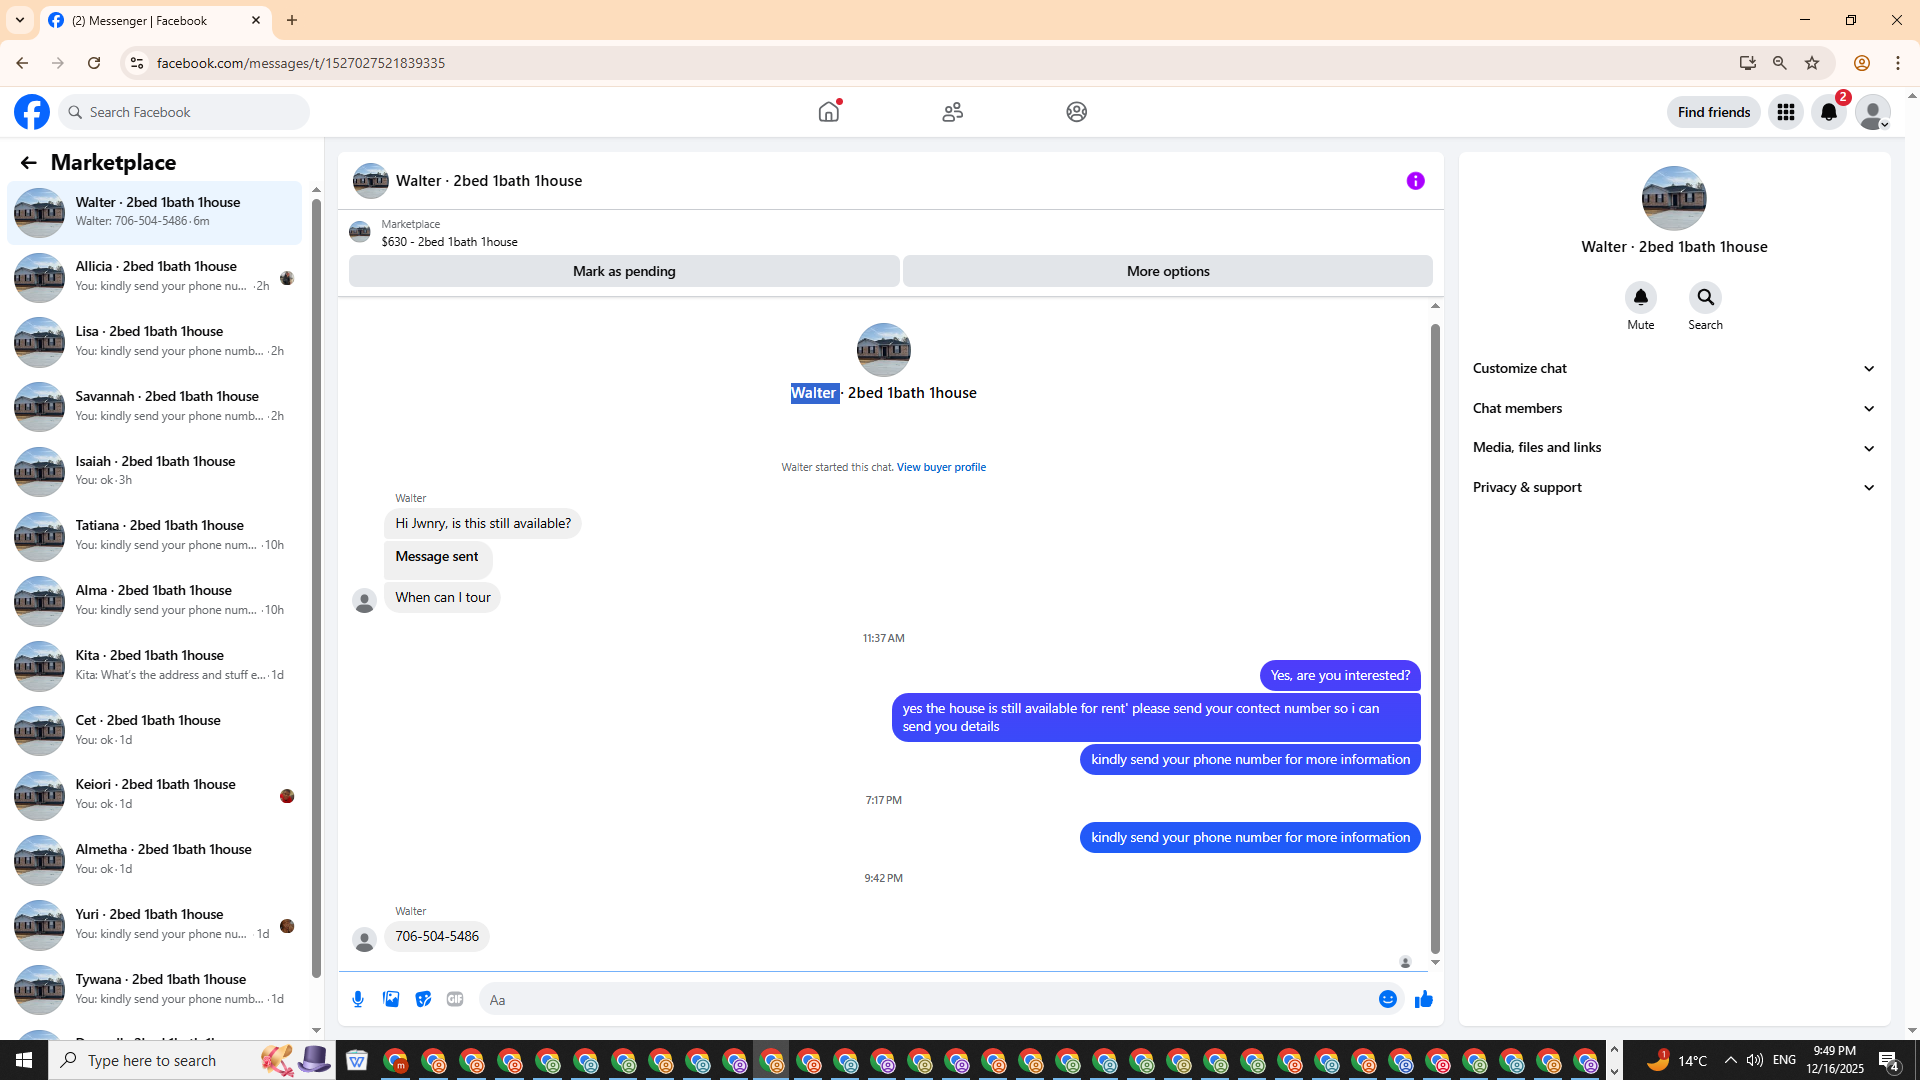Open the View buyer profile link
Image resolution: width=1920 pixels, height=1080 pixels.
(941, 467)
